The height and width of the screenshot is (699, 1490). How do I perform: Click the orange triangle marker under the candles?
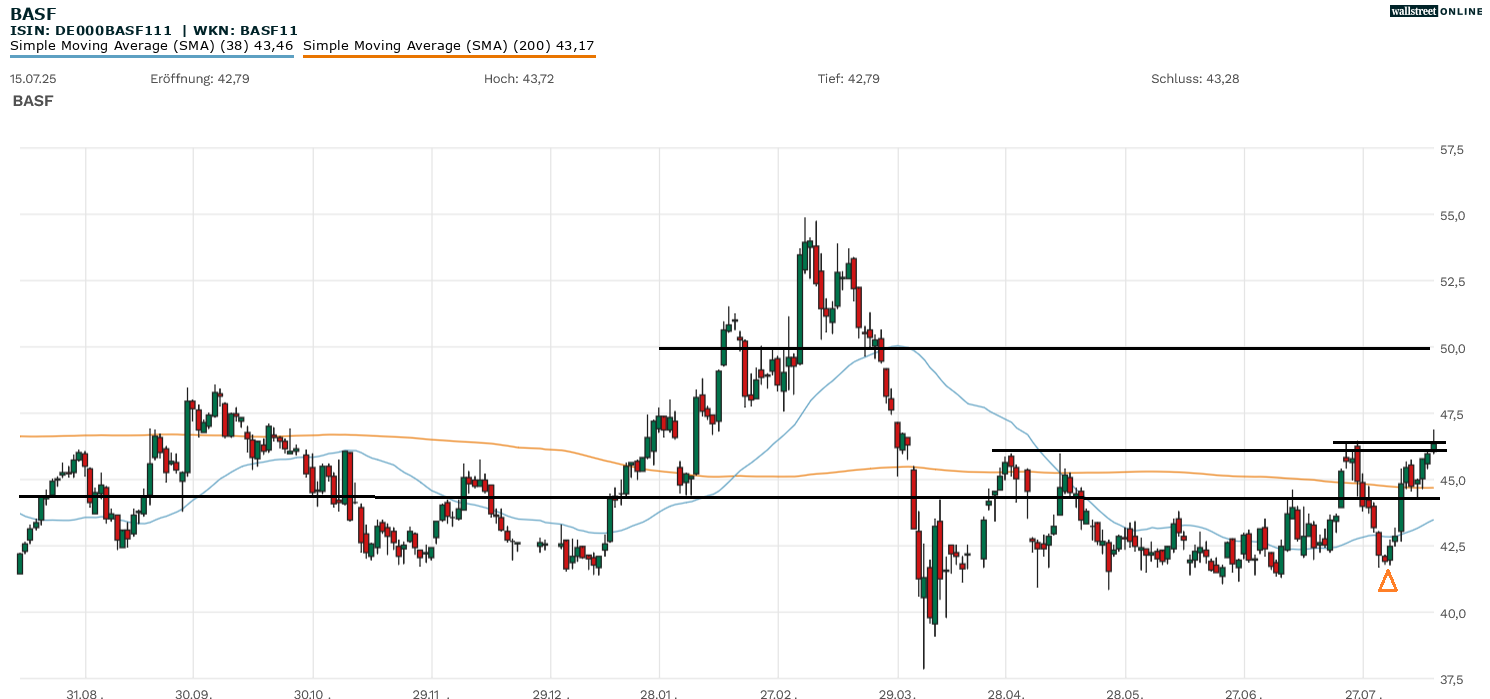[x=1387, y=580]
